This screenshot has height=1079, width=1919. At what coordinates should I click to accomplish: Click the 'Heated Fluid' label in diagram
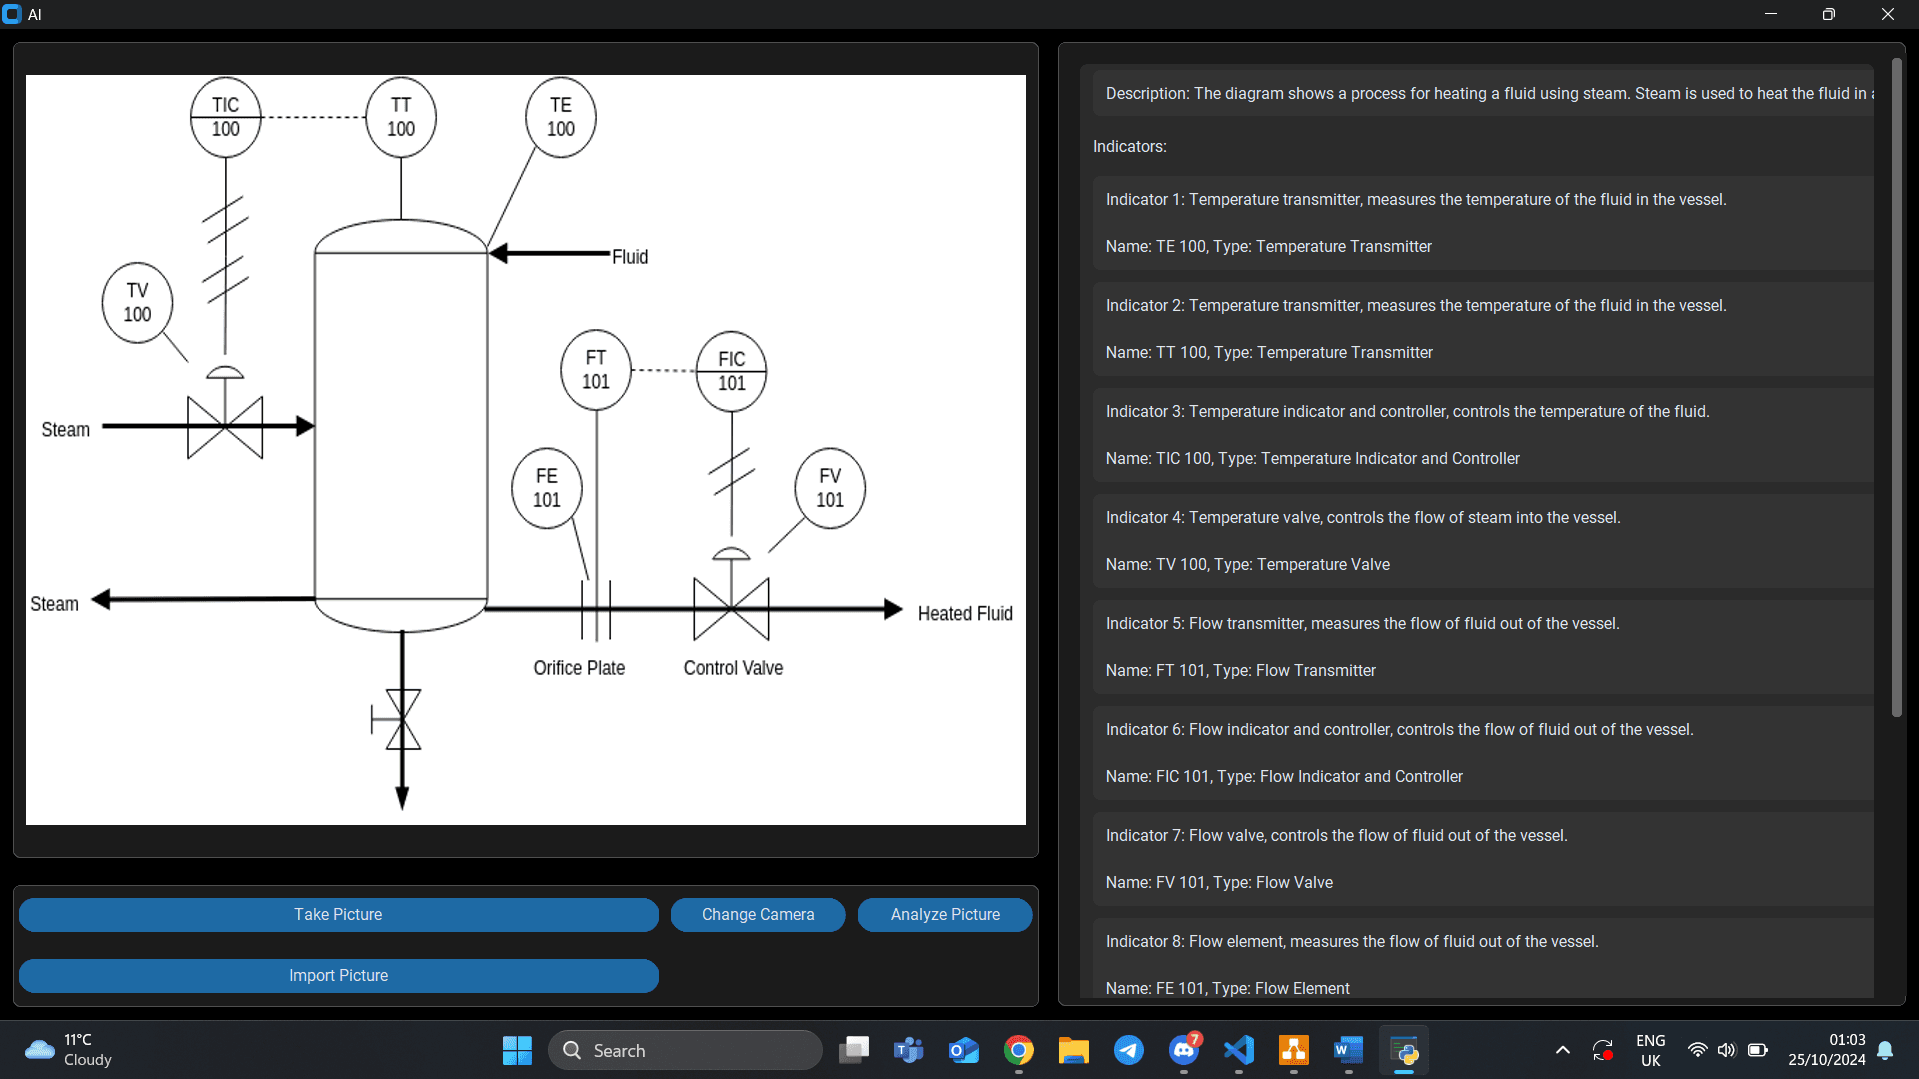[965, 613]
